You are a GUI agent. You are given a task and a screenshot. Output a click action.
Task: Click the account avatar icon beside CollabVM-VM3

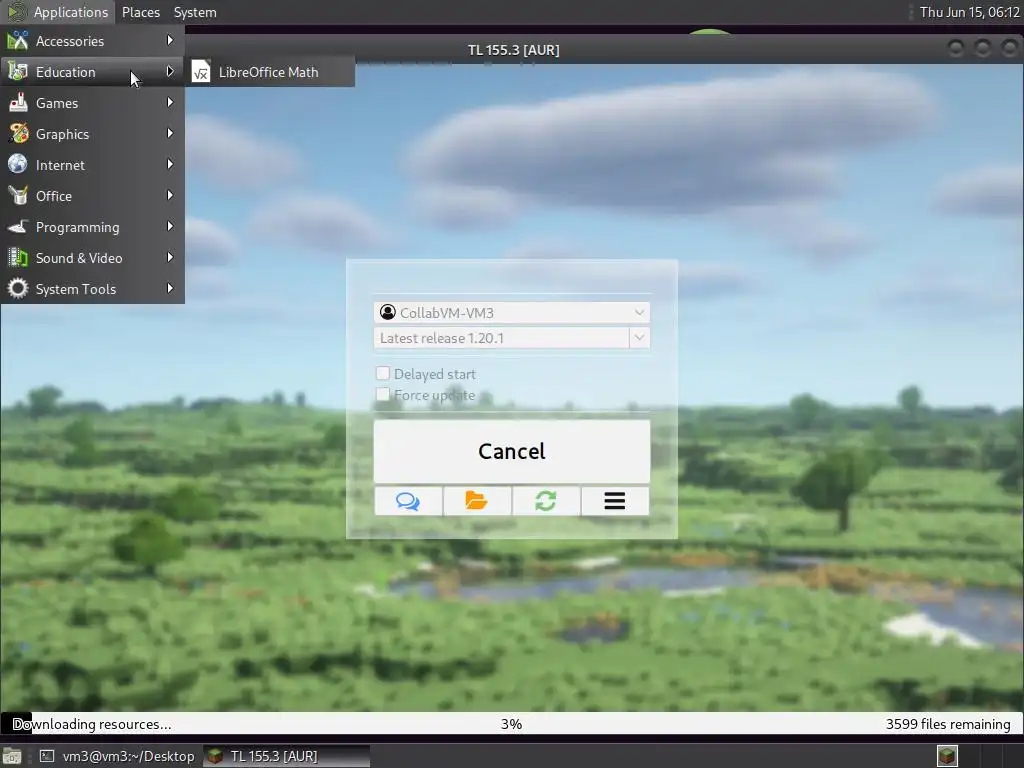point(388,312)
